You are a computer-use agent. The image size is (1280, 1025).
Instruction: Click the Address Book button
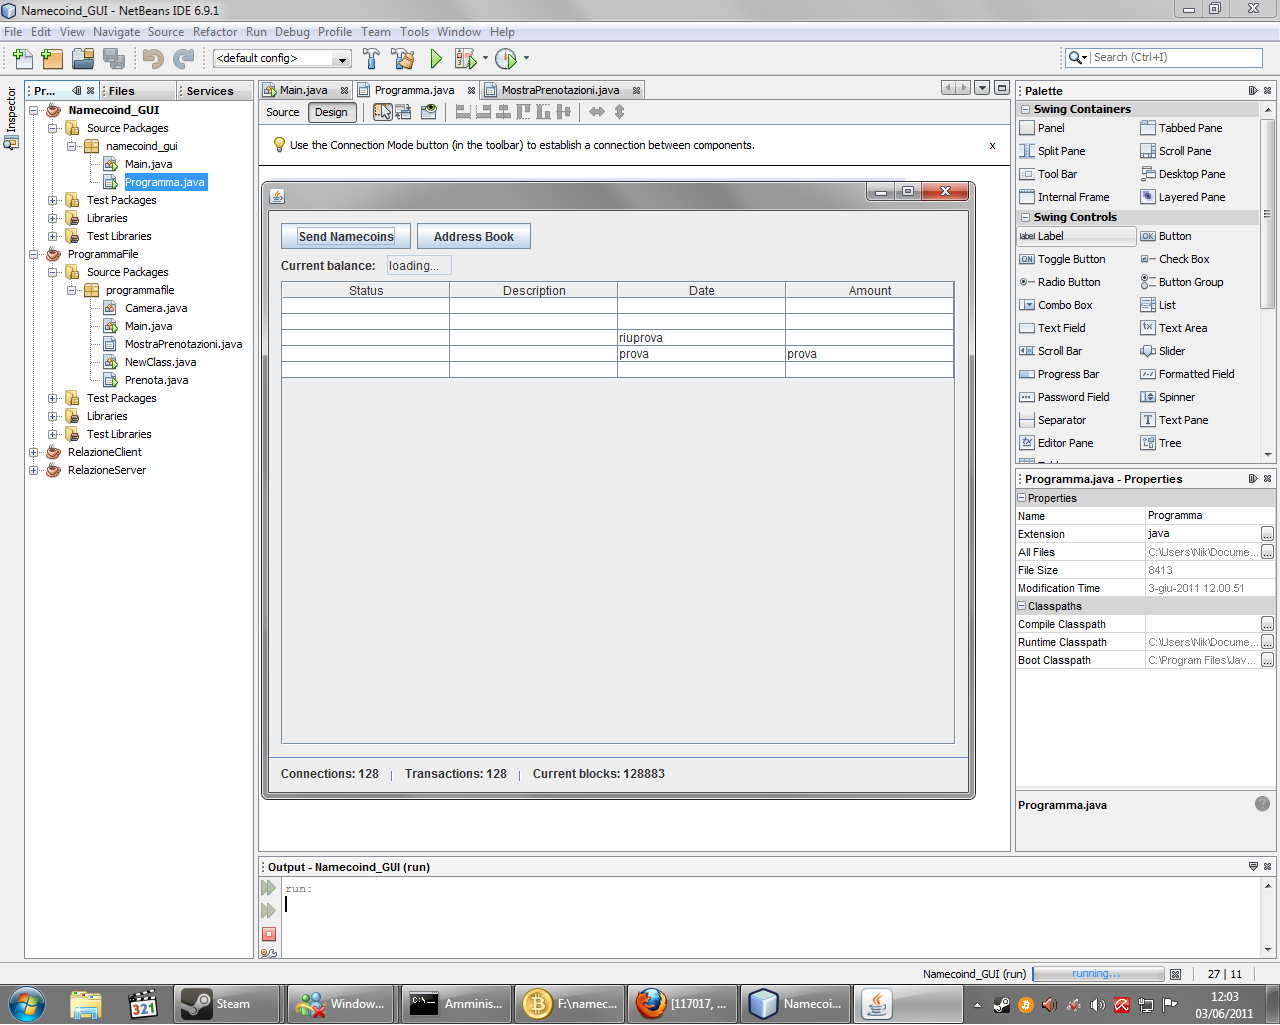[474, 236]
